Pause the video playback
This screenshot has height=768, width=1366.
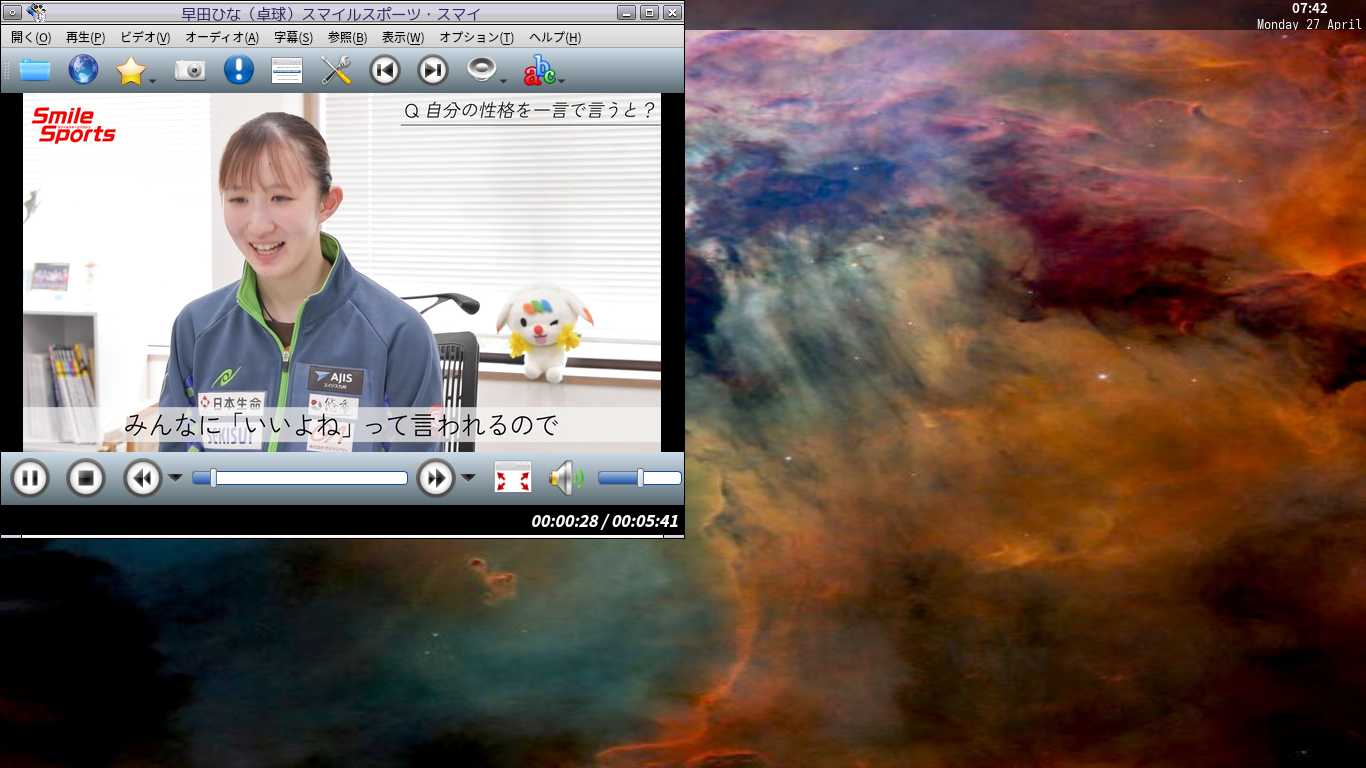30,478
